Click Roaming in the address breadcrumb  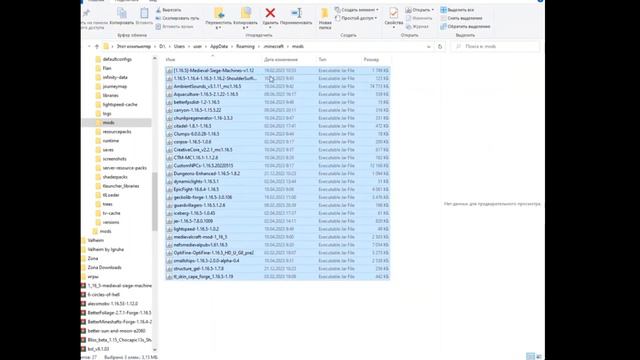tap(245, 47)
